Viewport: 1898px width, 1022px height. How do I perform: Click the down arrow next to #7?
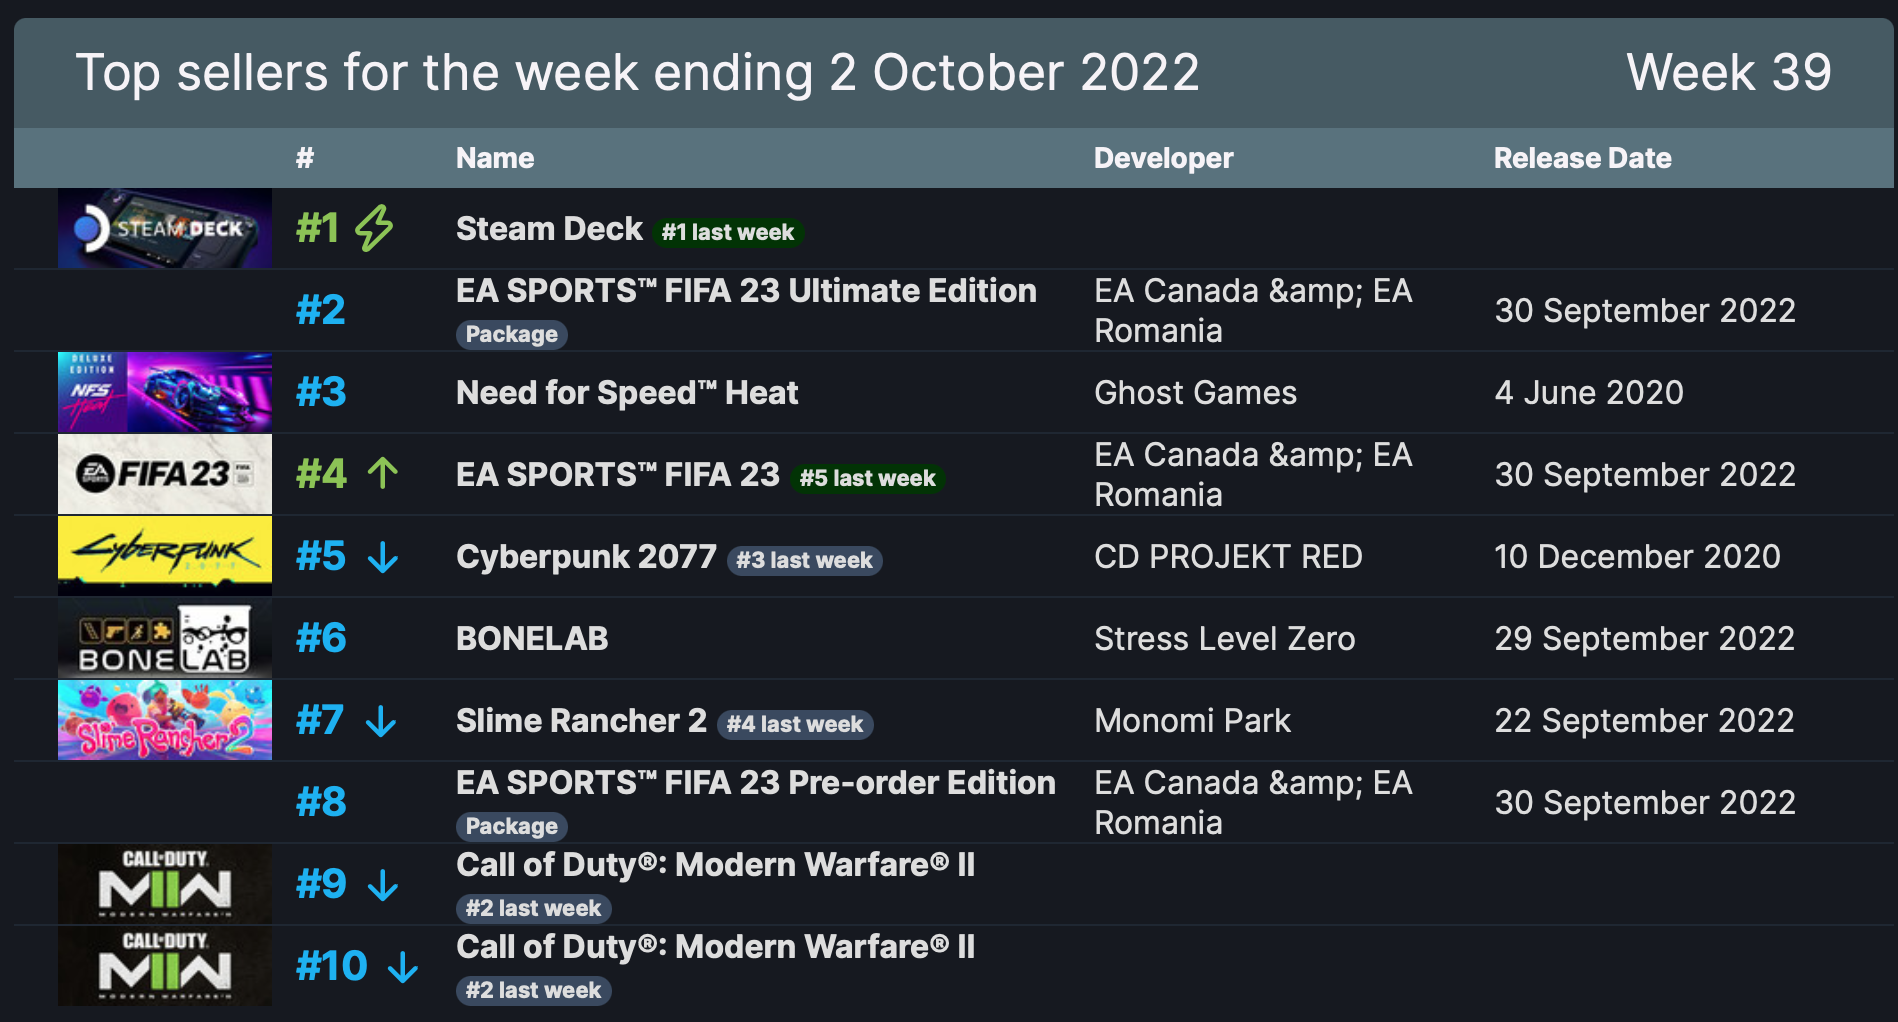[x=381, y=720]
